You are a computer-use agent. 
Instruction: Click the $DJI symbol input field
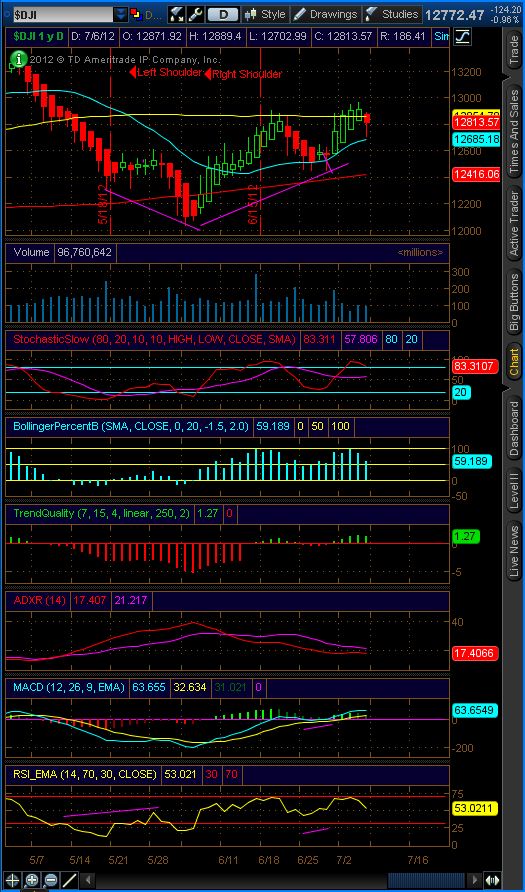[x=63, y=14]
